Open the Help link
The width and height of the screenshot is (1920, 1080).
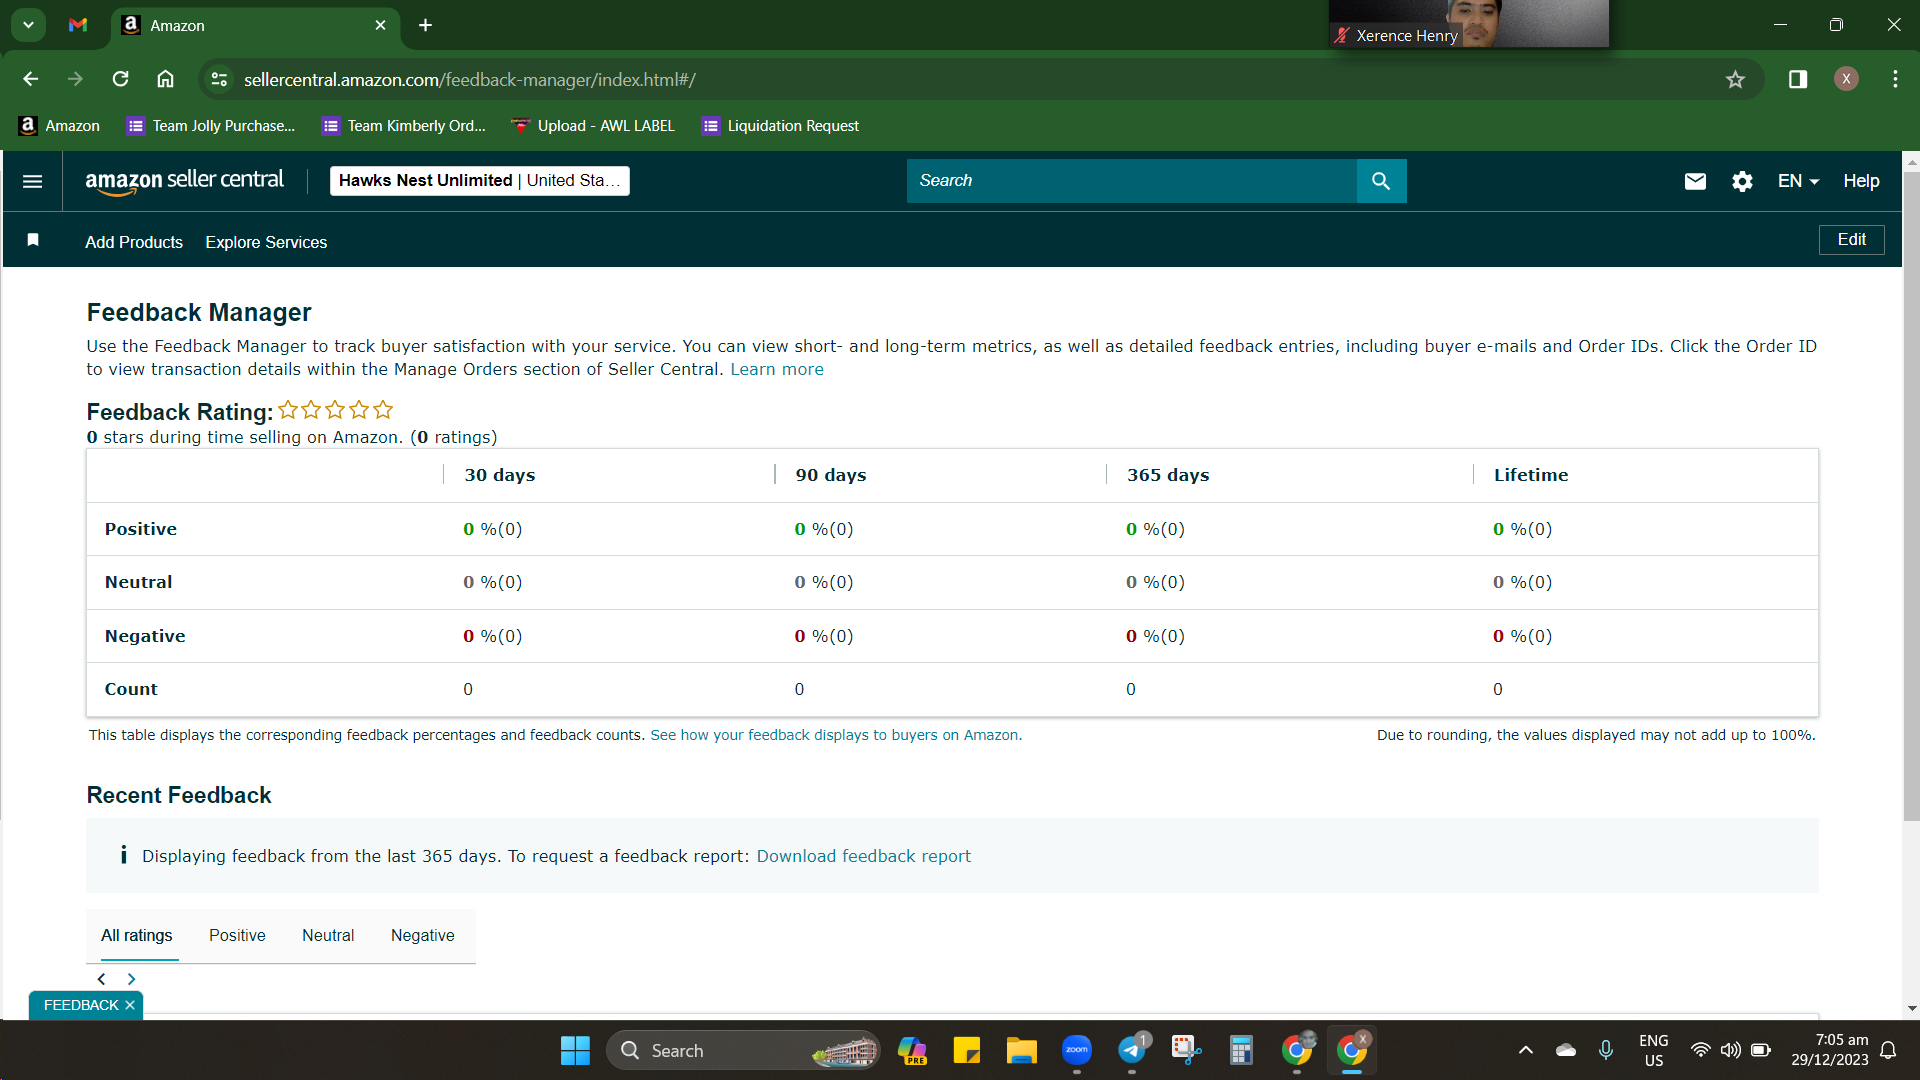(x=1861, y=181)
